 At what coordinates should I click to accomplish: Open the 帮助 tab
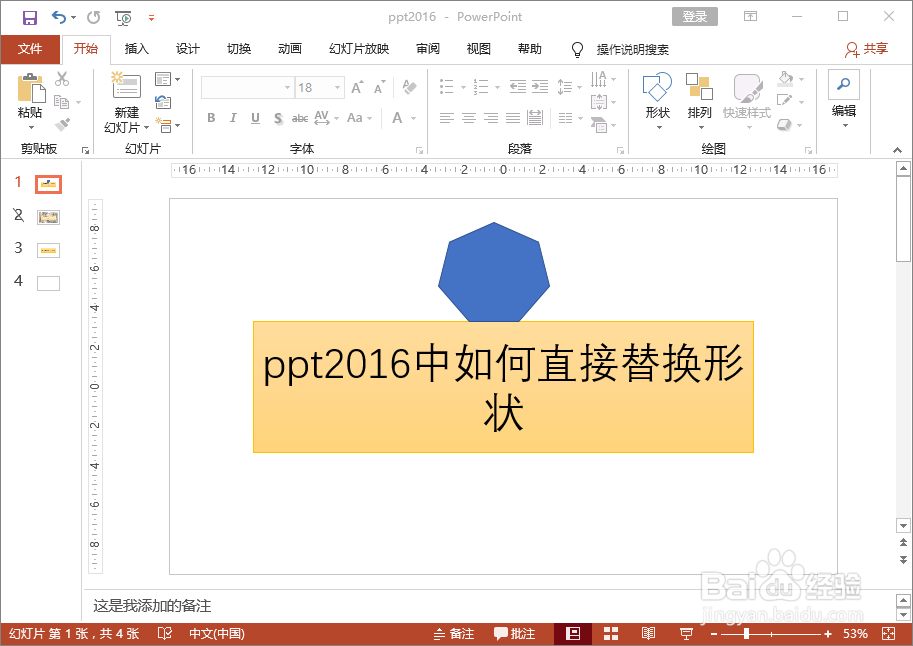[530, 49]
